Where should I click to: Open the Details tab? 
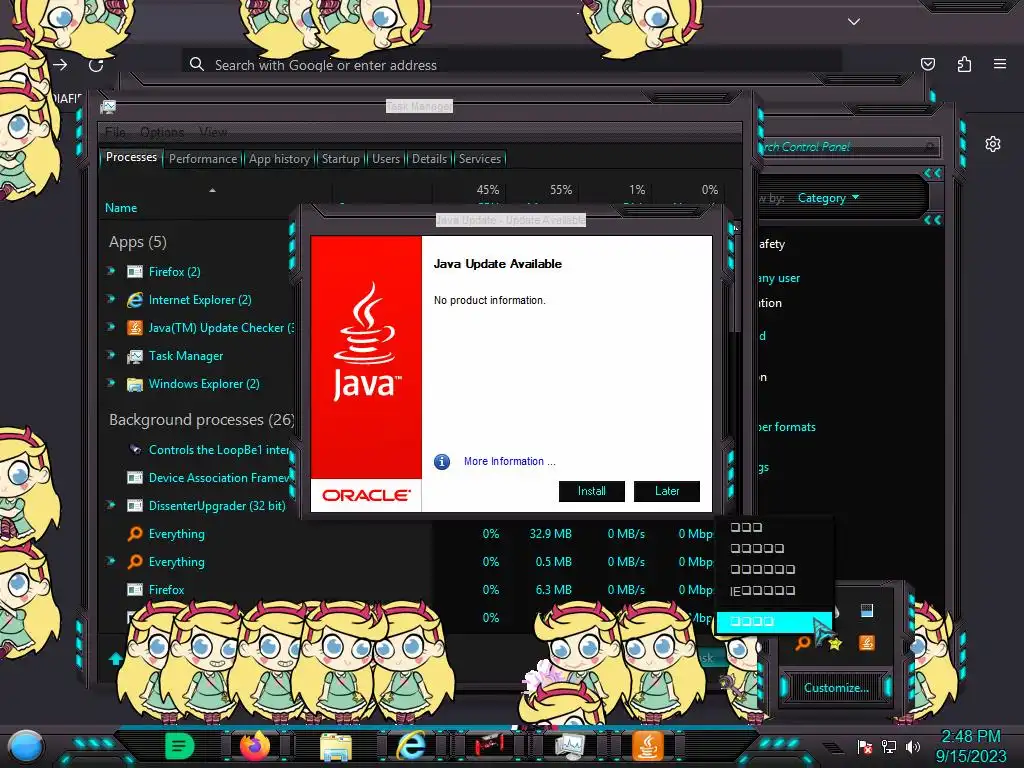click(429, 159)
